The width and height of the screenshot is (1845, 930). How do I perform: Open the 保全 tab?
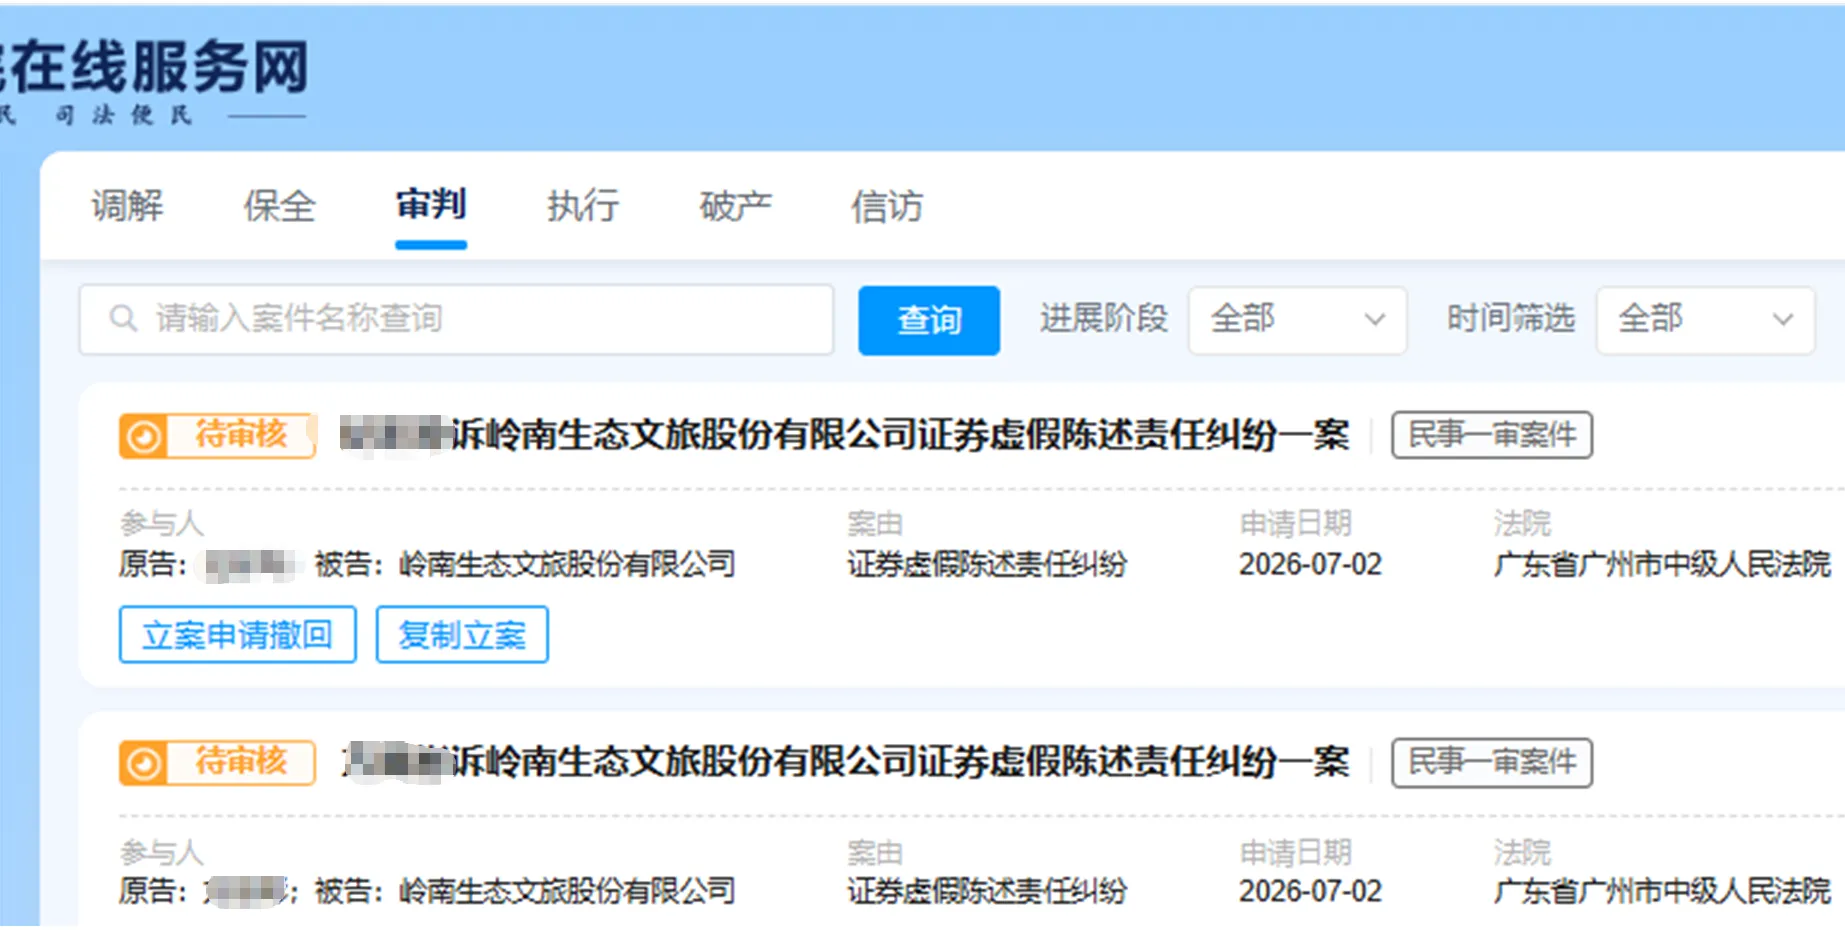(279, 206)
